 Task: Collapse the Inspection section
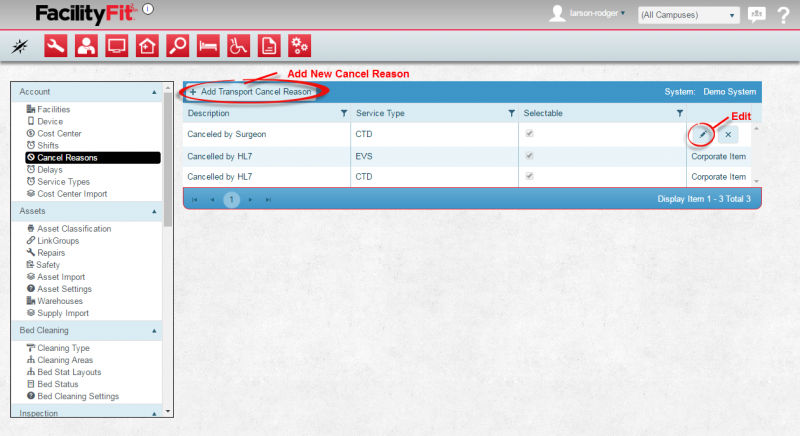[x=154, y=414]
